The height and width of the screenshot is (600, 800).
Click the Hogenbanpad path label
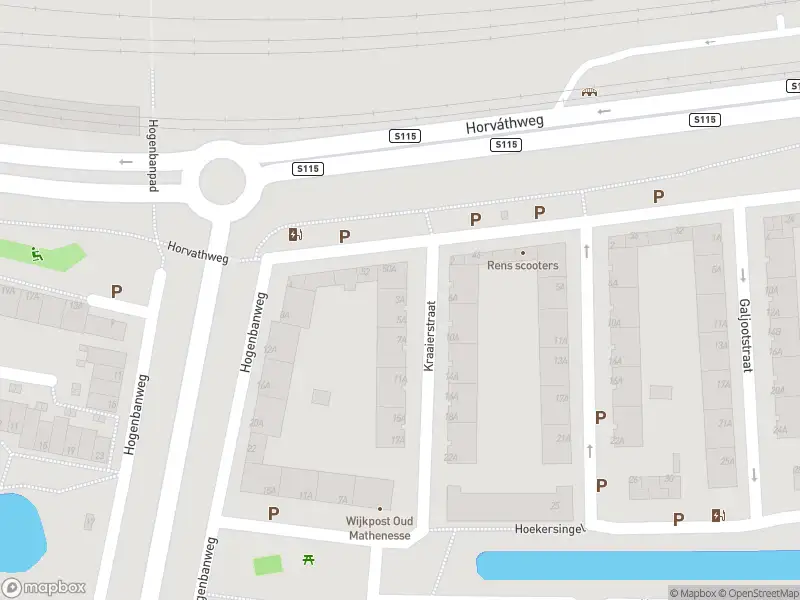(153, 156)
